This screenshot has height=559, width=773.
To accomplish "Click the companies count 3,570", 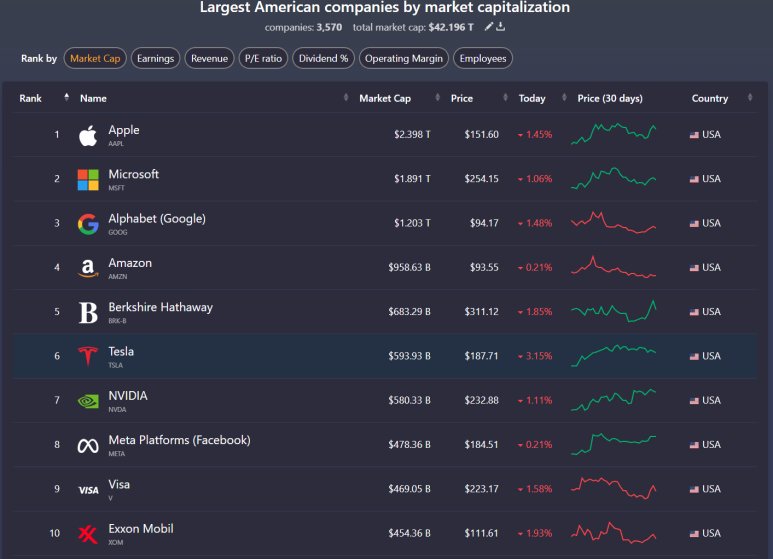I will [x=329, y=28].
